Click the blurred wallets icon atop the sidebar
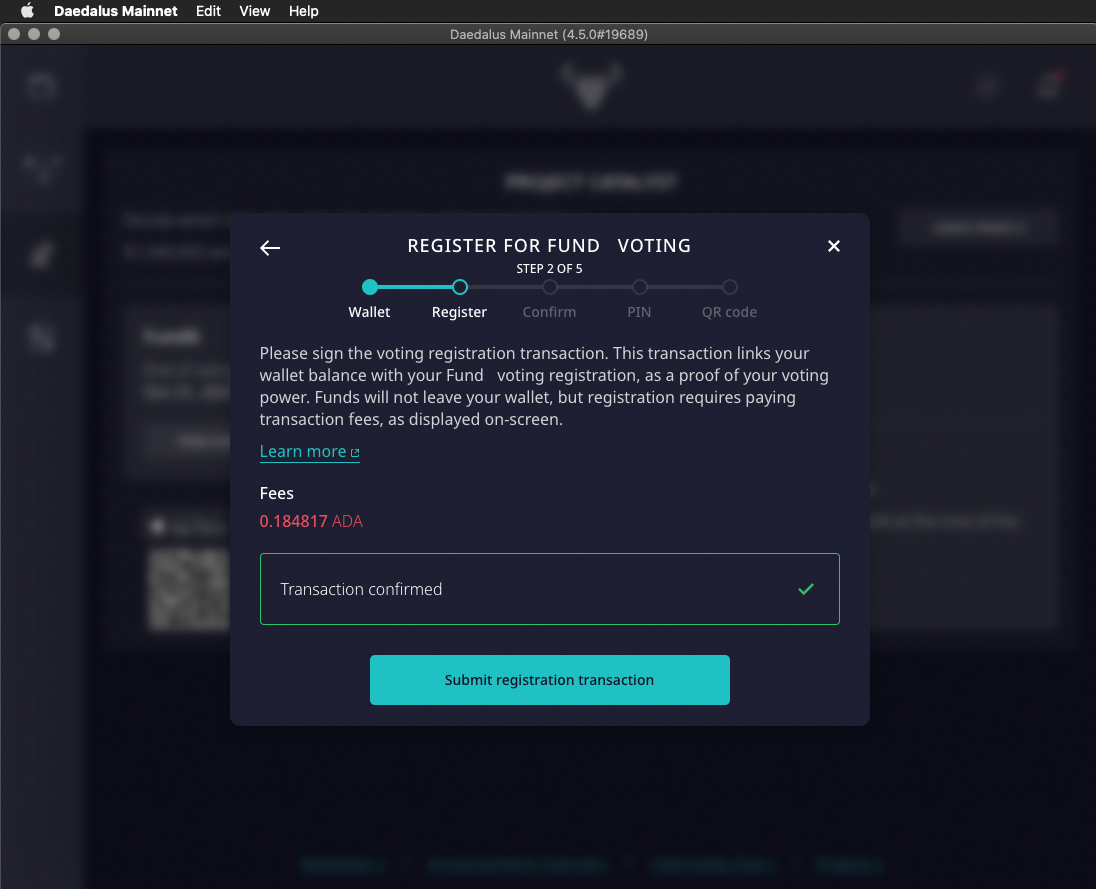The width and height of the screenshot is (1096, 889). (42, 86)
